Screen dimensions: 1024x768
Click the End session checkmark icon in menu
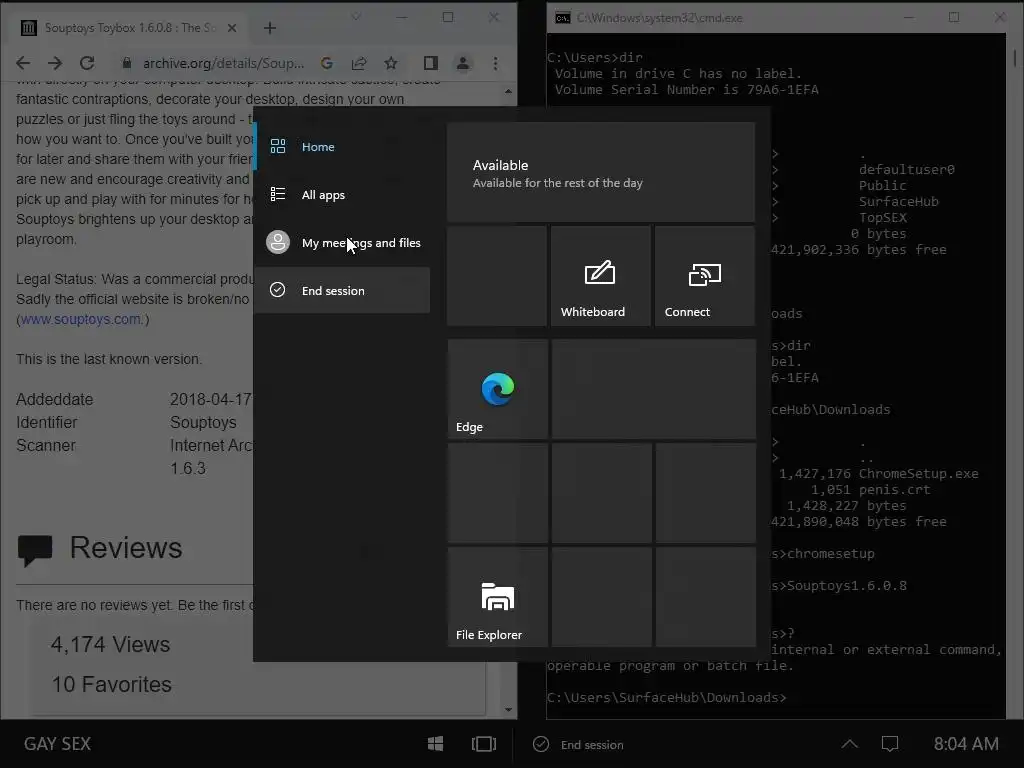(278, 290)
